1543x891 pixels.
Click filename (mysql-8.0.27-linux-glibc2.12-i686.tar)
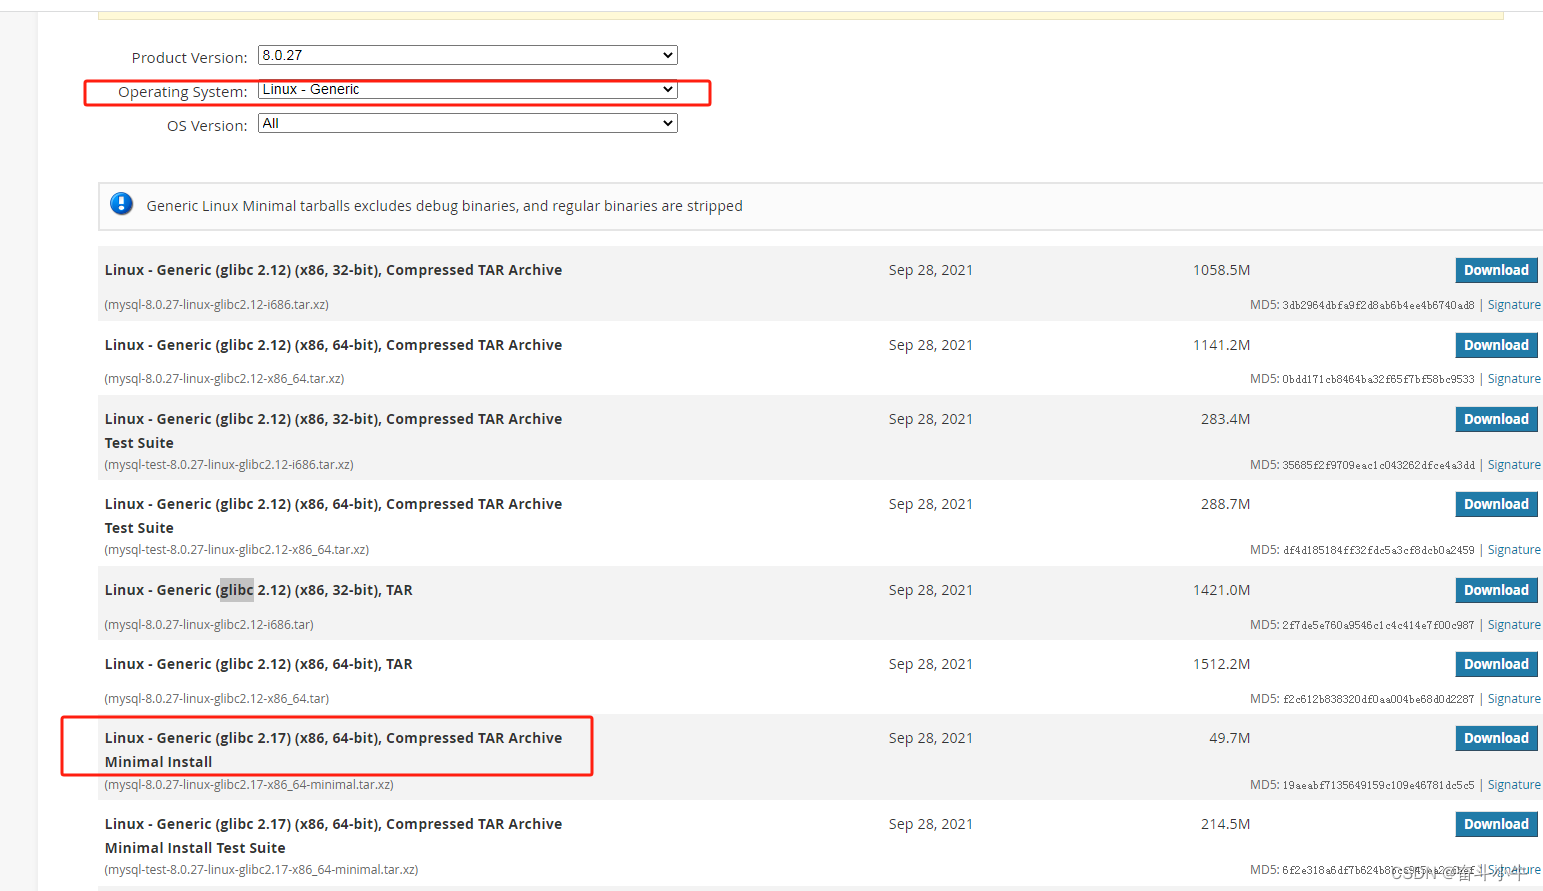coord(209,625)
